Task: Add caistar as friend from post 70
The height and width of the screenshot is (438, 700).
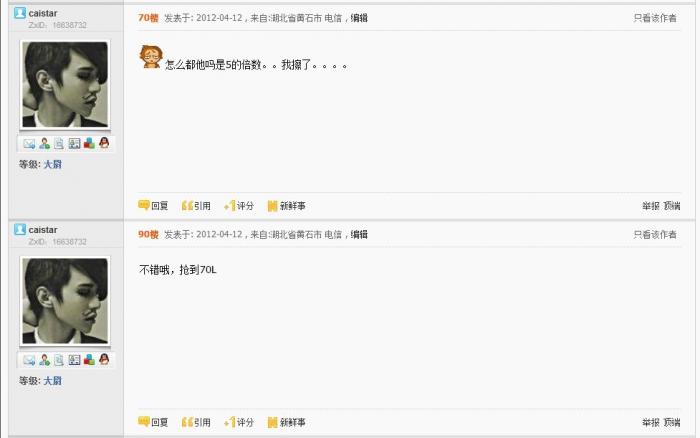Action: [x=44, y=143]
